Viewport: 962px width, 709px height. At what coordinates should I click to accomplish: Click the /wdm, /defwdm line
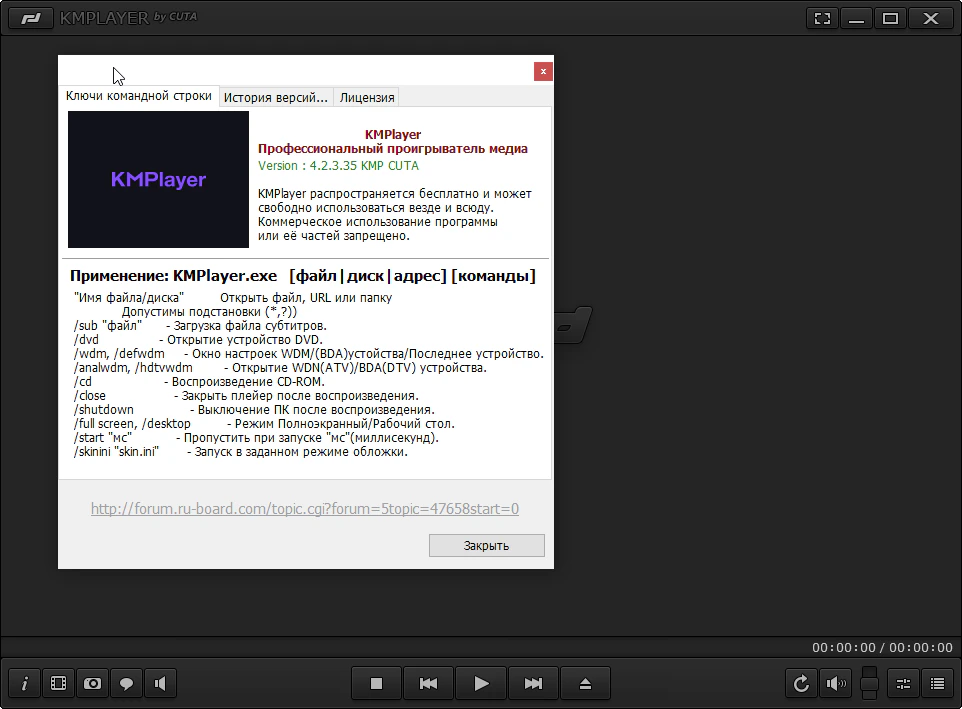[x=309, y=354]
